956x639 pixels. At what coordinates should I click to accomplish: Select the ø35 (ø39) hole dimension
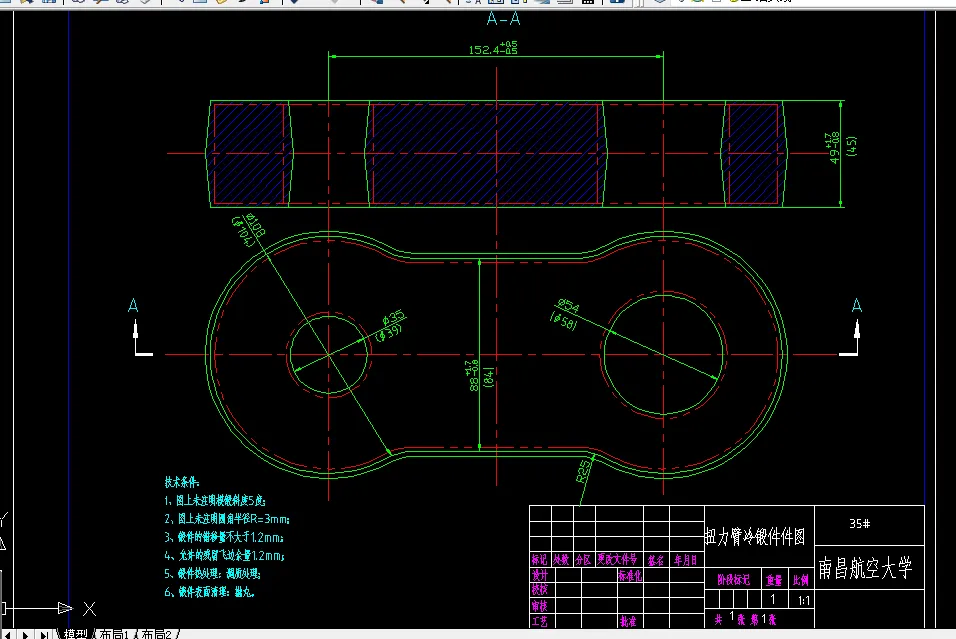point(391,325)
